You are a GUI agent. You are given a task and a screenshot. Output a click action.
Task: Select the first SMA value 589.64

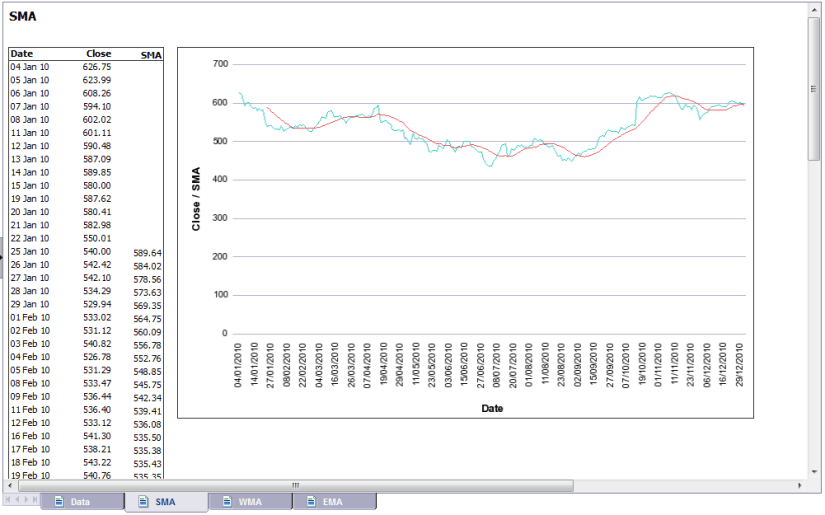147,253
